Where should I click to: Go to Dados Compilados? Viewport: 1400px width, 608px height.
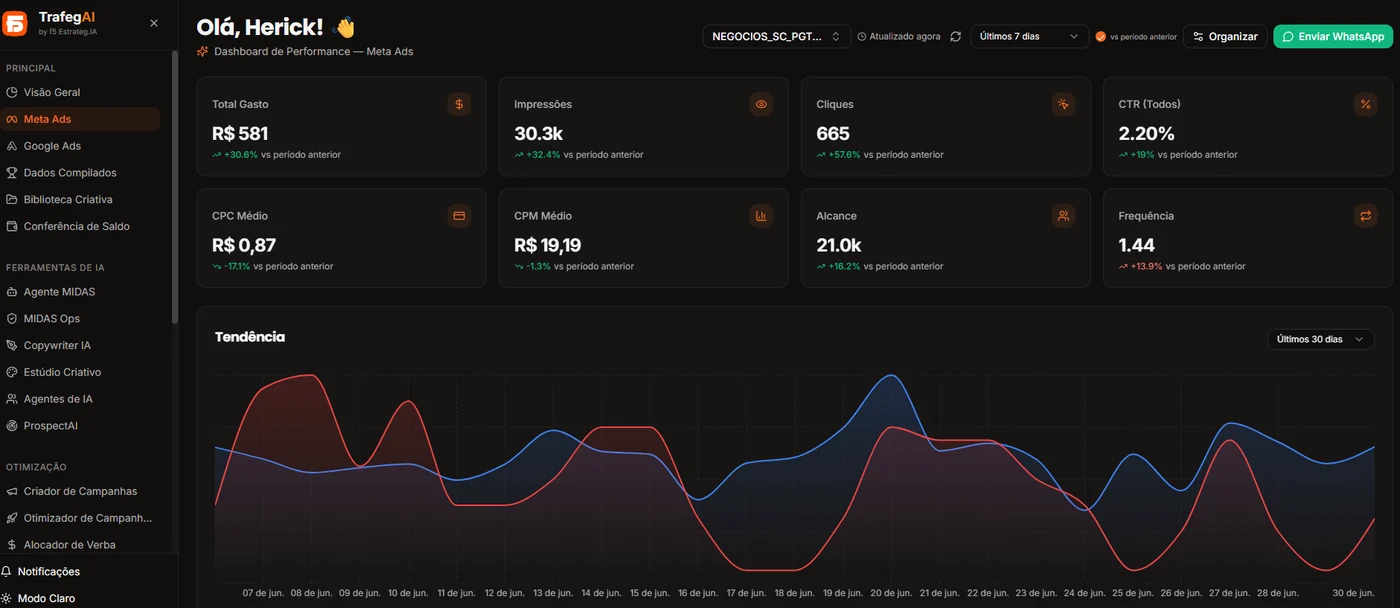click(80, 173)
